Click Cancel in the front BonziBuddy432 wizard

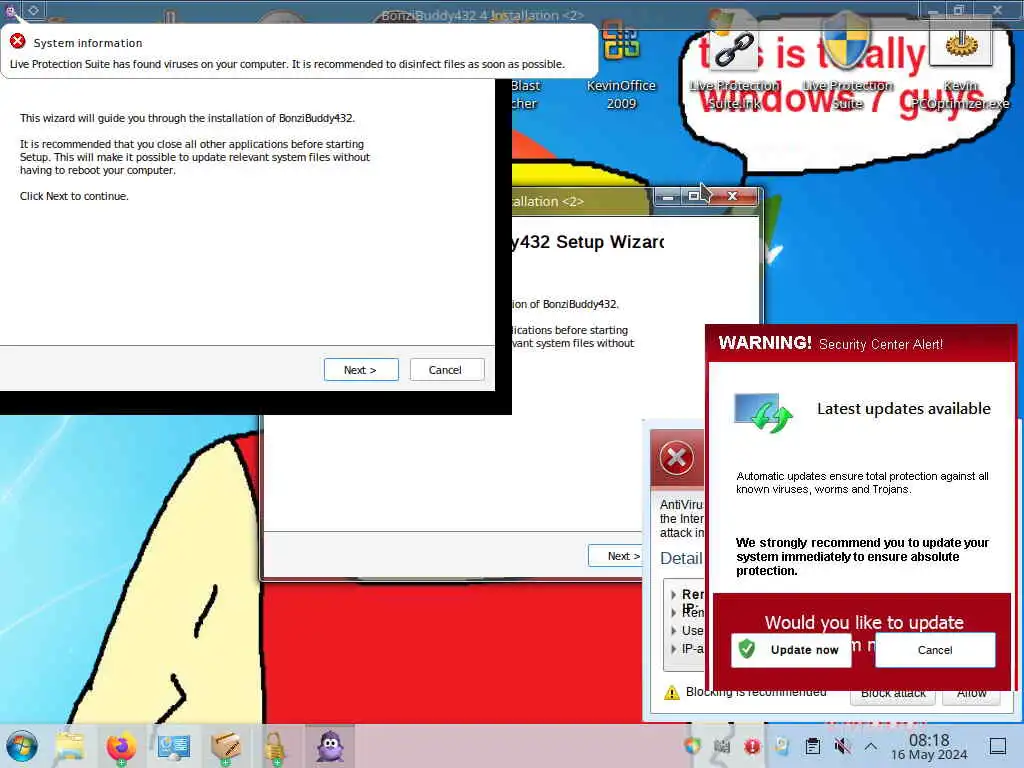coord(447,370)
